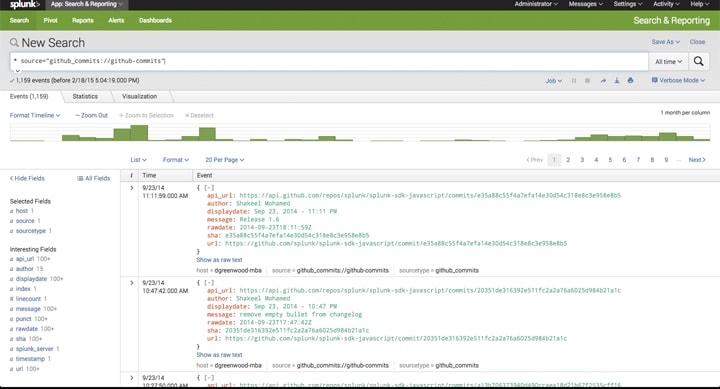Click Close link near Save As
The height and width of the screenshot is (389, 720).
point(697,42)
